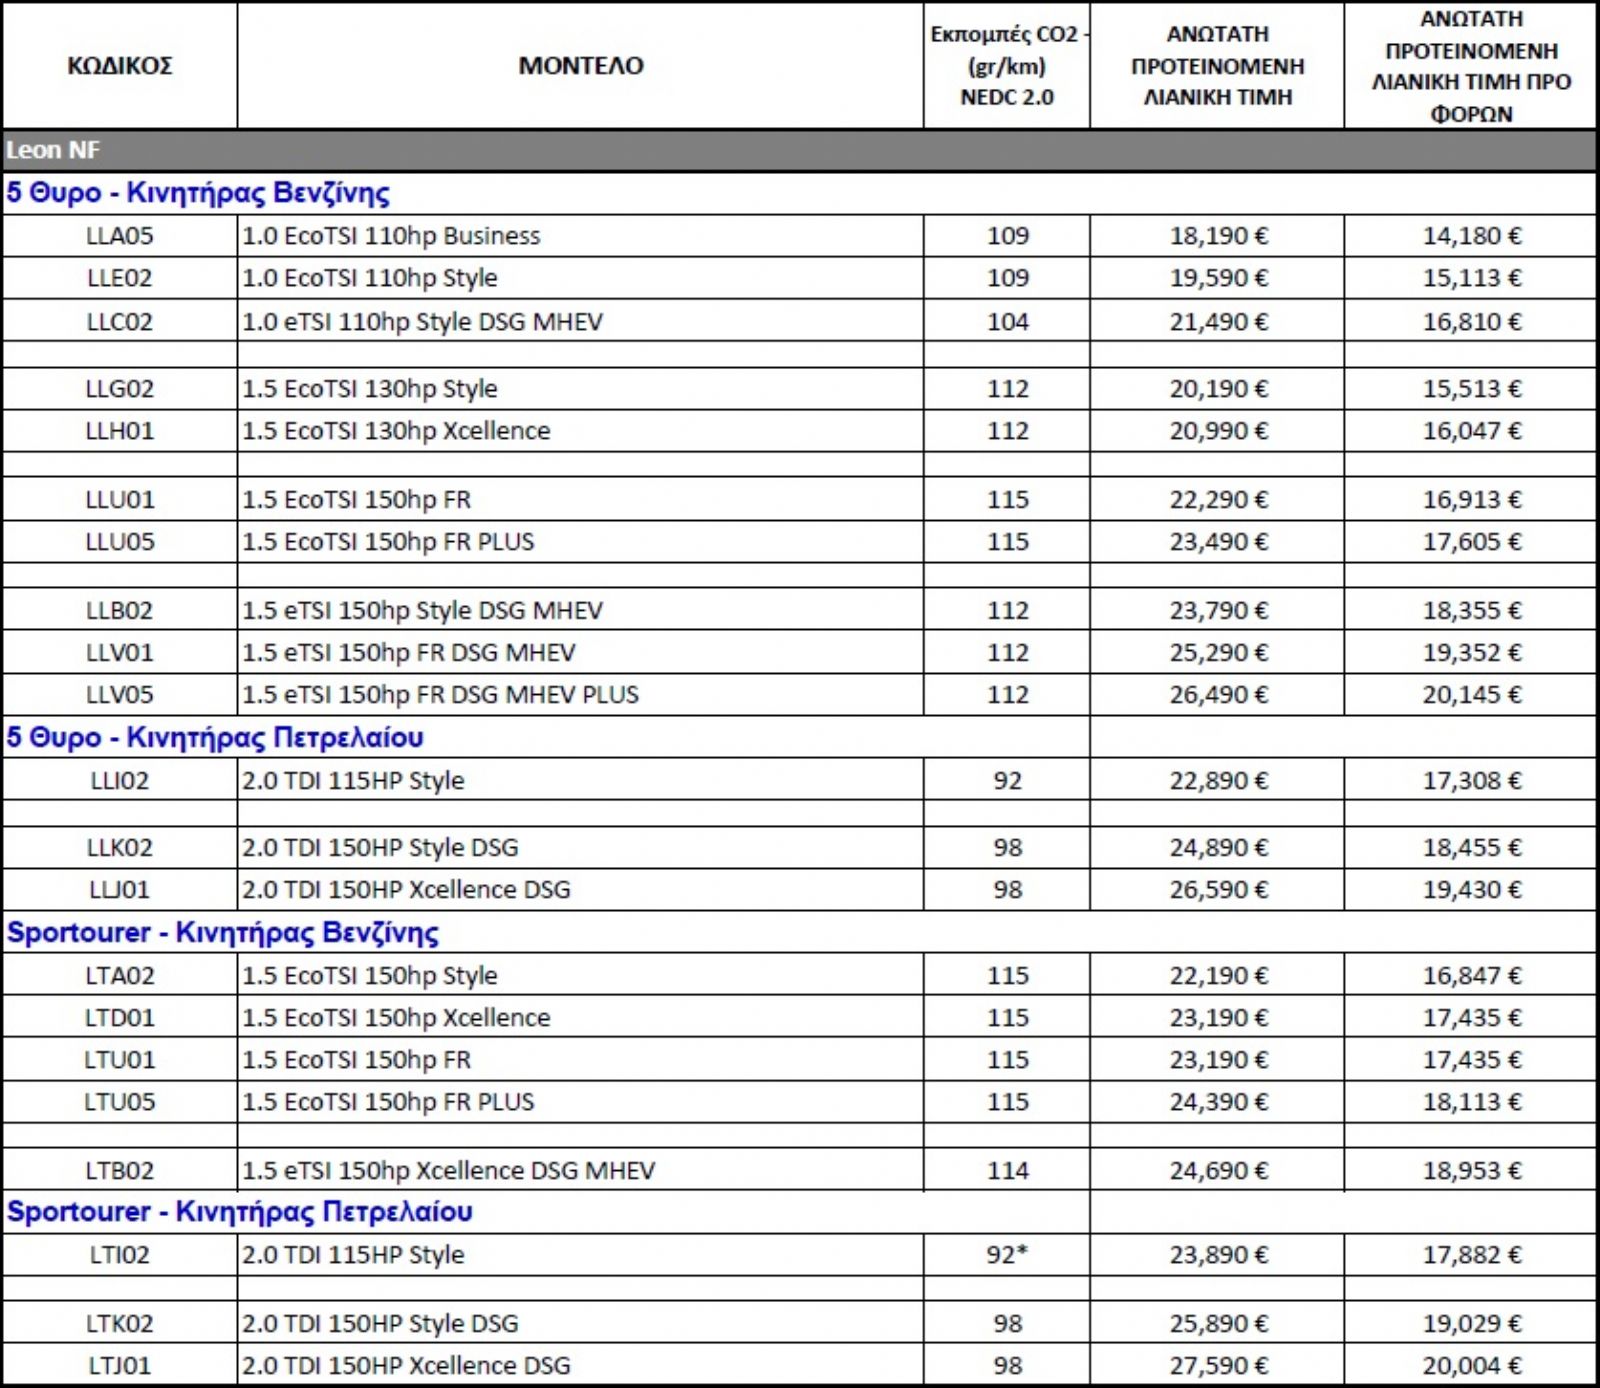Select code cell LLV01
This screenshot has width=1600, height=1388.
pyautogui.click(x=119, y=653)
